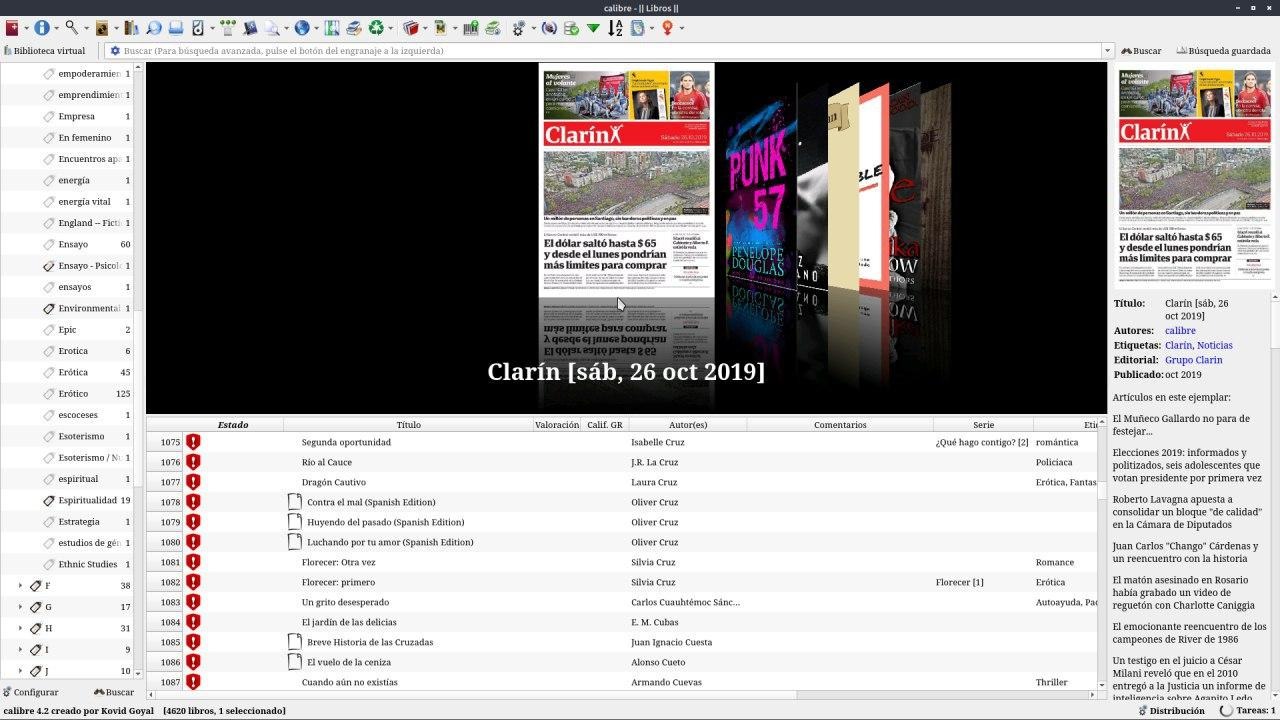Click the music player device icon
Image resolution: width=1280 pixels, height=720 pixels.
click(x=197, y=28)
